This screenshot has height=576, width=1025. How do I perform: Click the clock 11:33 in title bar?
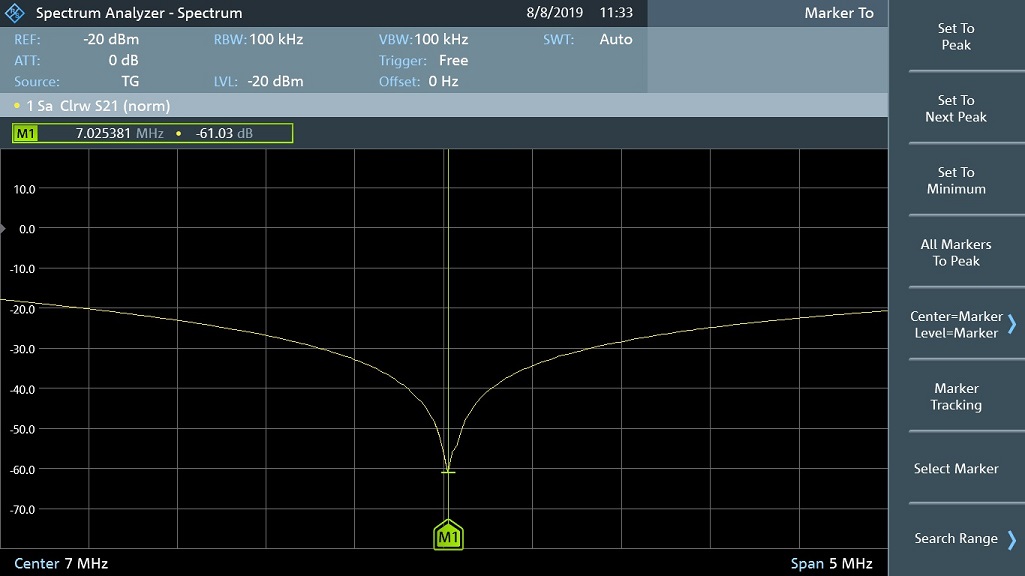click(616, 12)
